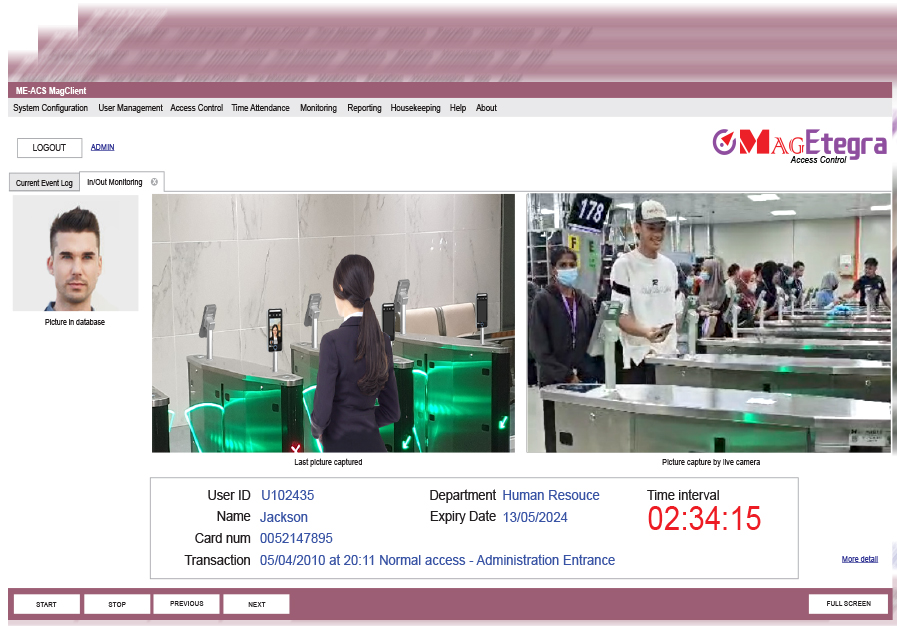Select the database picture thumbnail
This screenshot has width=897, height=626.
click(76, 253)
